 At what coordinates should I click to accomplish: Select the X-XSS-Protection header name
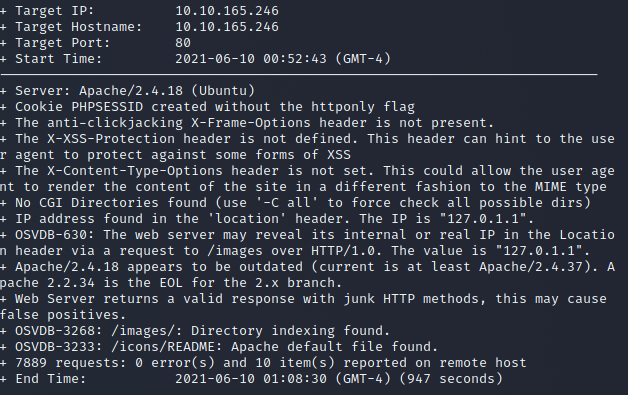(111, 139)
